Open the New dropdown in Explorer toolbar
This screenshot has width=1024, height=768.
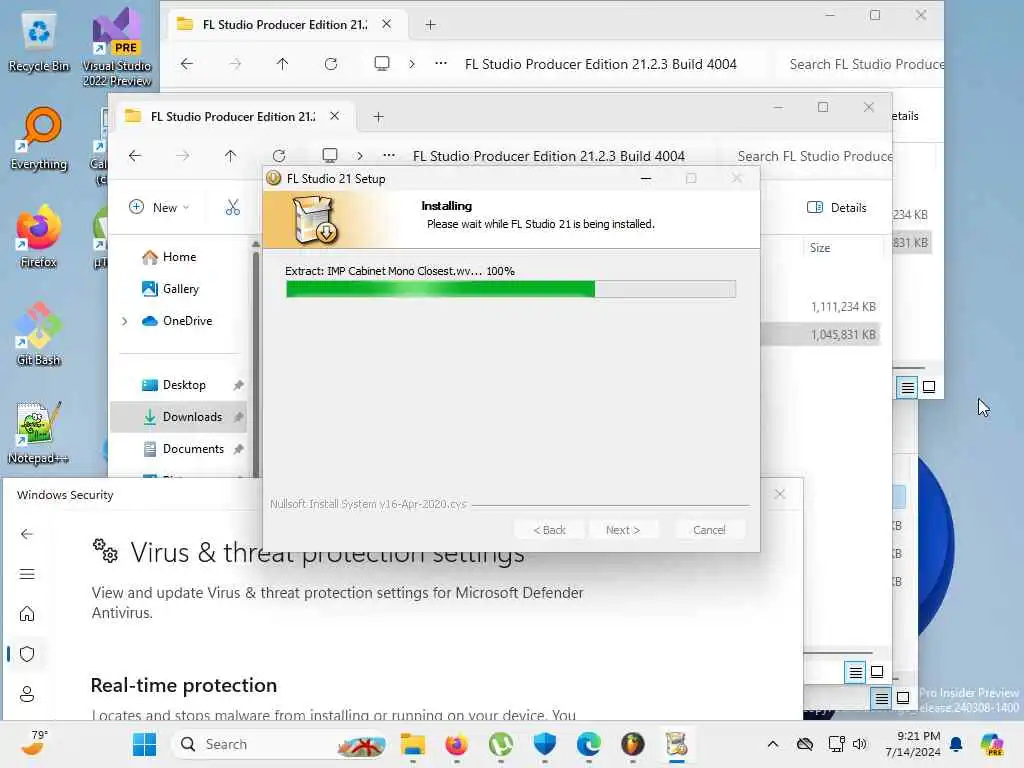tap(159, 208)
